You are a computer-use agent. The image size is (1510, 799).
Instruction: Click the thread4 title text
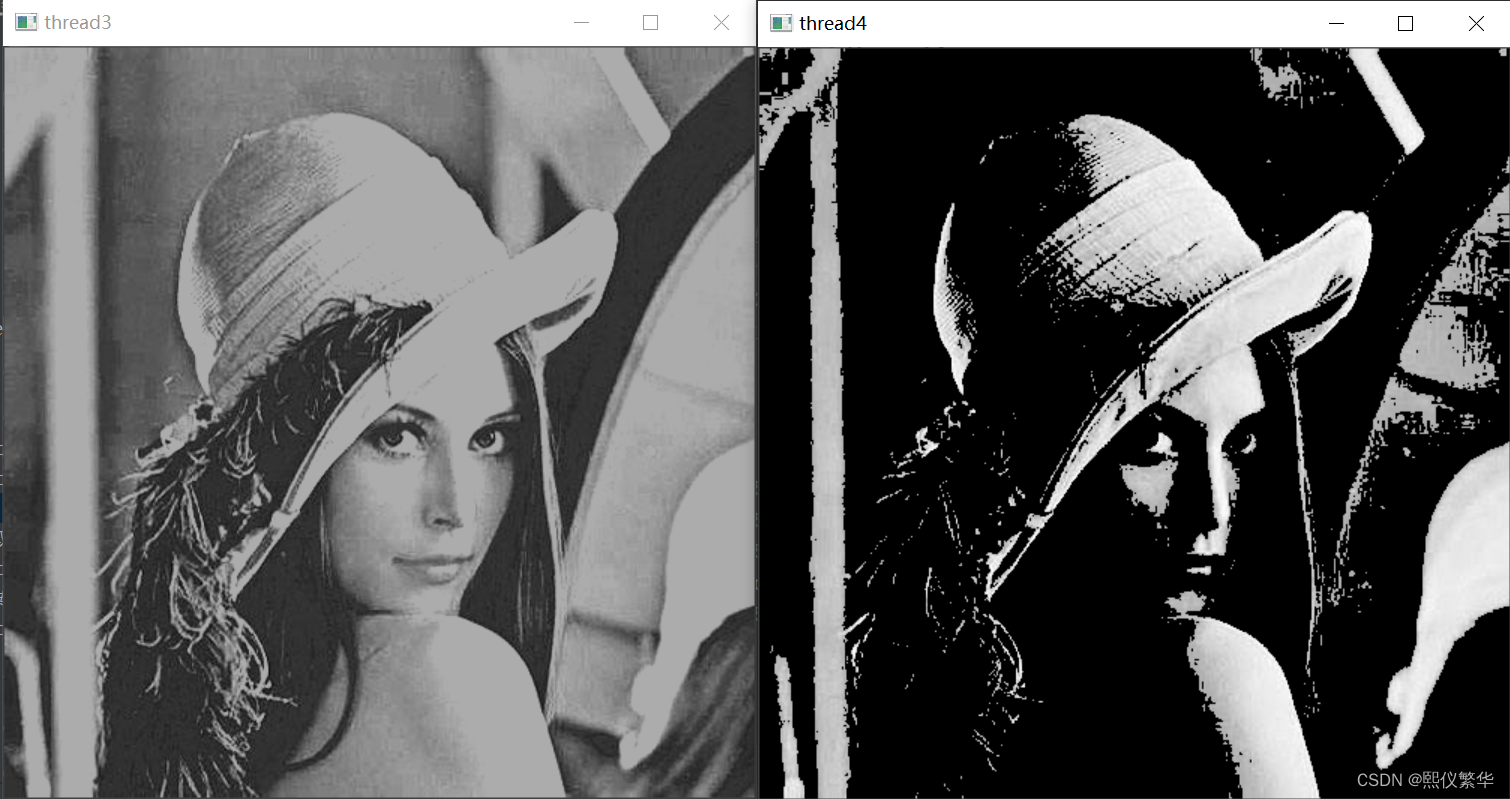click(x=833, y=23)
